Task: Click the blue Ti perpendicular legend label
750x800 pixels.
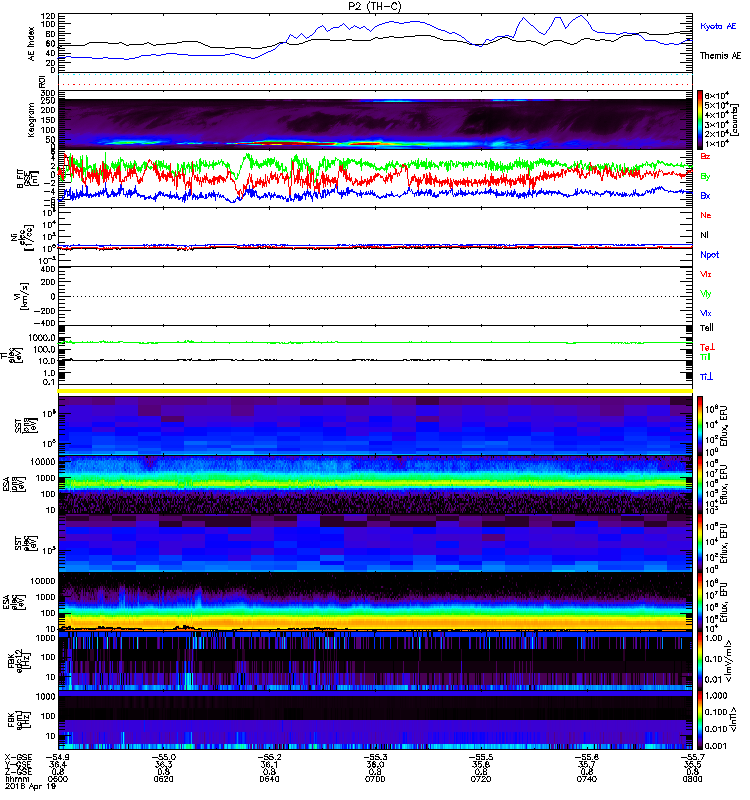Action: [x=706, y=377]
